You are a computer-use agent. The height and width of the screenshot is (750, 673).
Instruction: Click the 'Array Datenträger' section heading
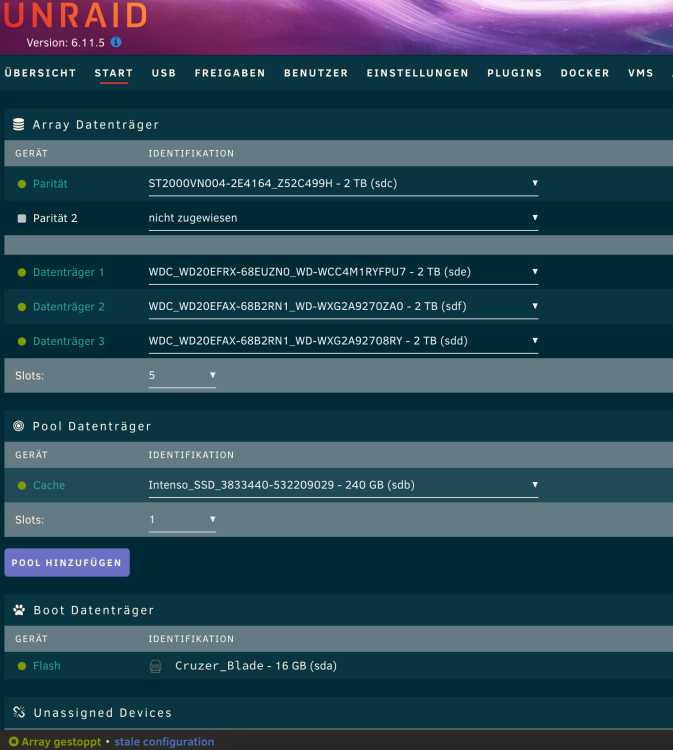[96, 125]
